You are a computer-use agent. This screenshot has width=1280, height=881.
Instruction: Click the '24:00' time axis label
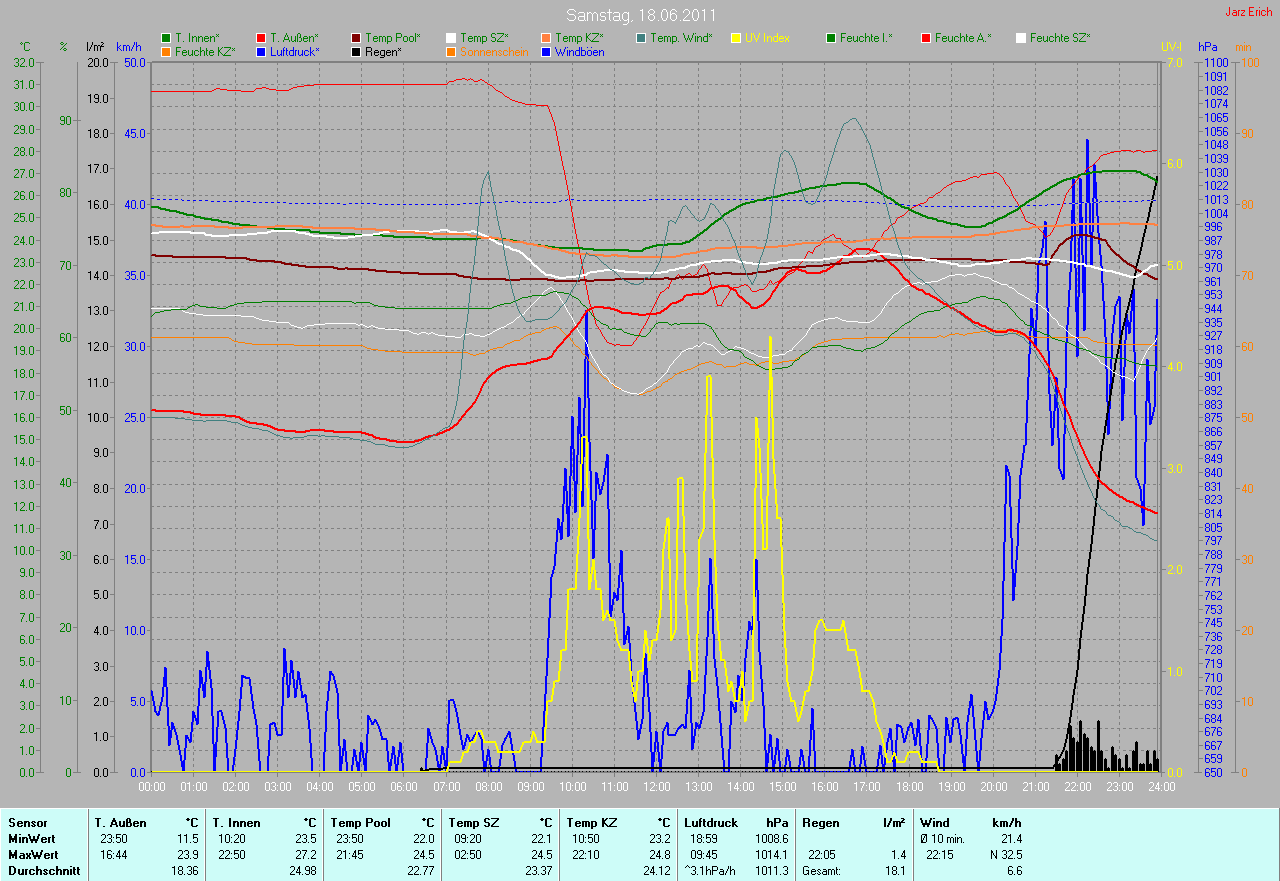pos(1161,787)
